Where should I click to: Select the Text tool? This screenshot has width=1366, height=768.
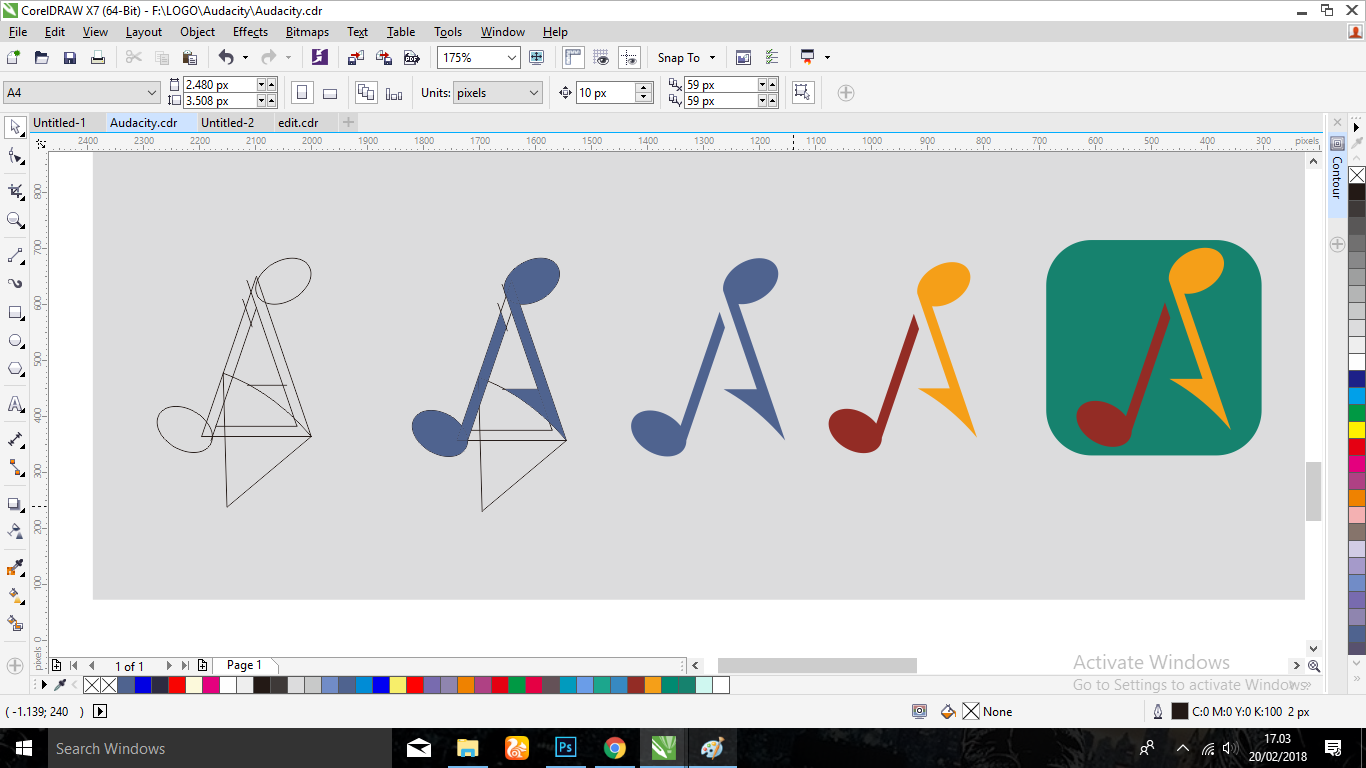pyautogui.click(x=15, y=404)
